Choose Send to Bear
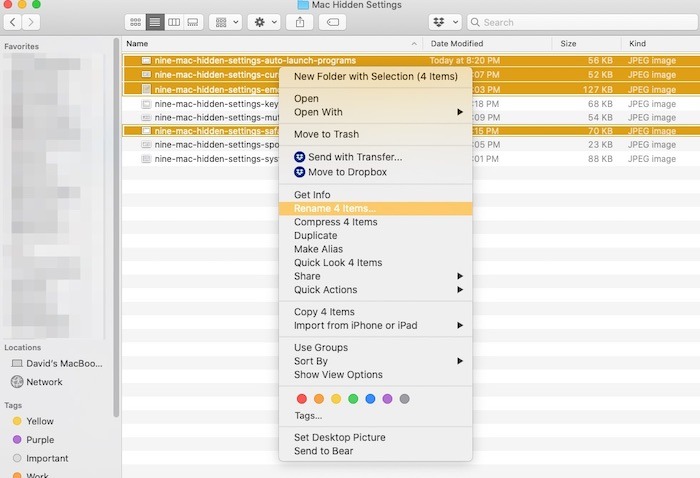The width and height of the screenshot is (700, 478). click(375, 451)
